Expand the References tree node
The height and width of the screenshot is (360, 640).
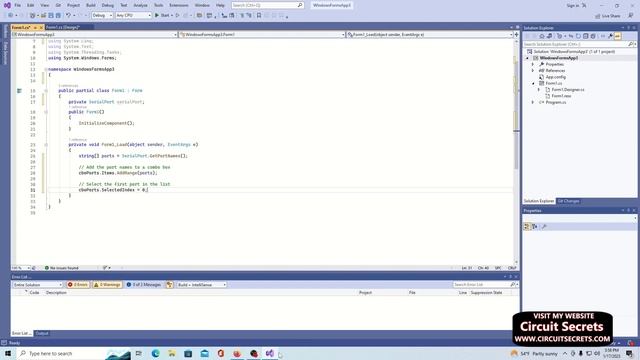coord(533,71)
